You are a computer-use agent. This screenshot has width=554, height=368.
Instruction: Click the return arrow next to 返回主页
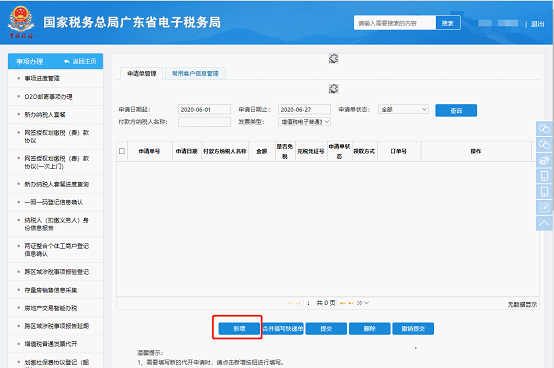[x=66, y=61]
